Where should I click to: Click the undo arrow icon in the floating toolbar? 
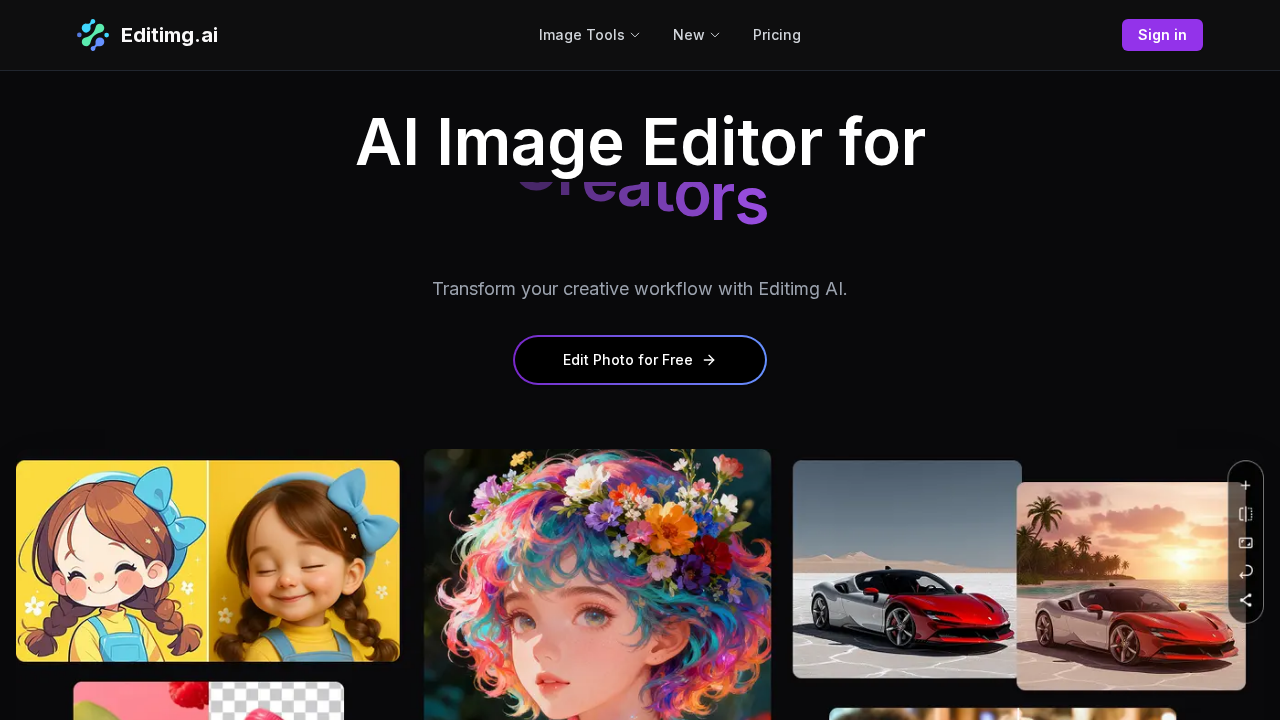pos(1245,571)
